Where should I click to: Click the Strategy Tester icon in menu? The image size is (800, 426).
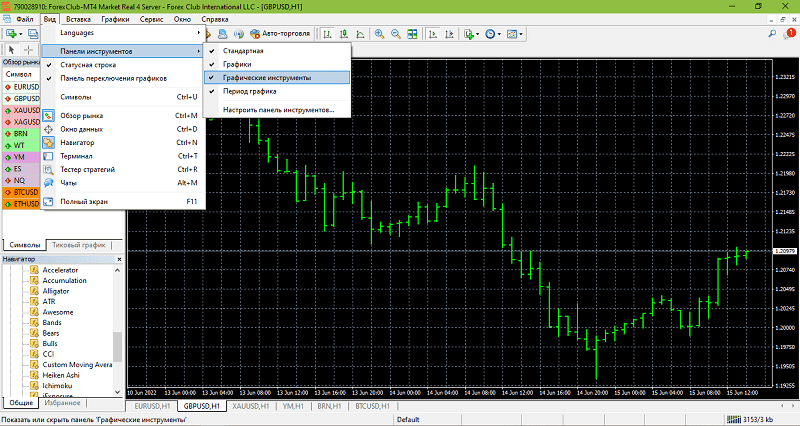(x=48, y=169)
